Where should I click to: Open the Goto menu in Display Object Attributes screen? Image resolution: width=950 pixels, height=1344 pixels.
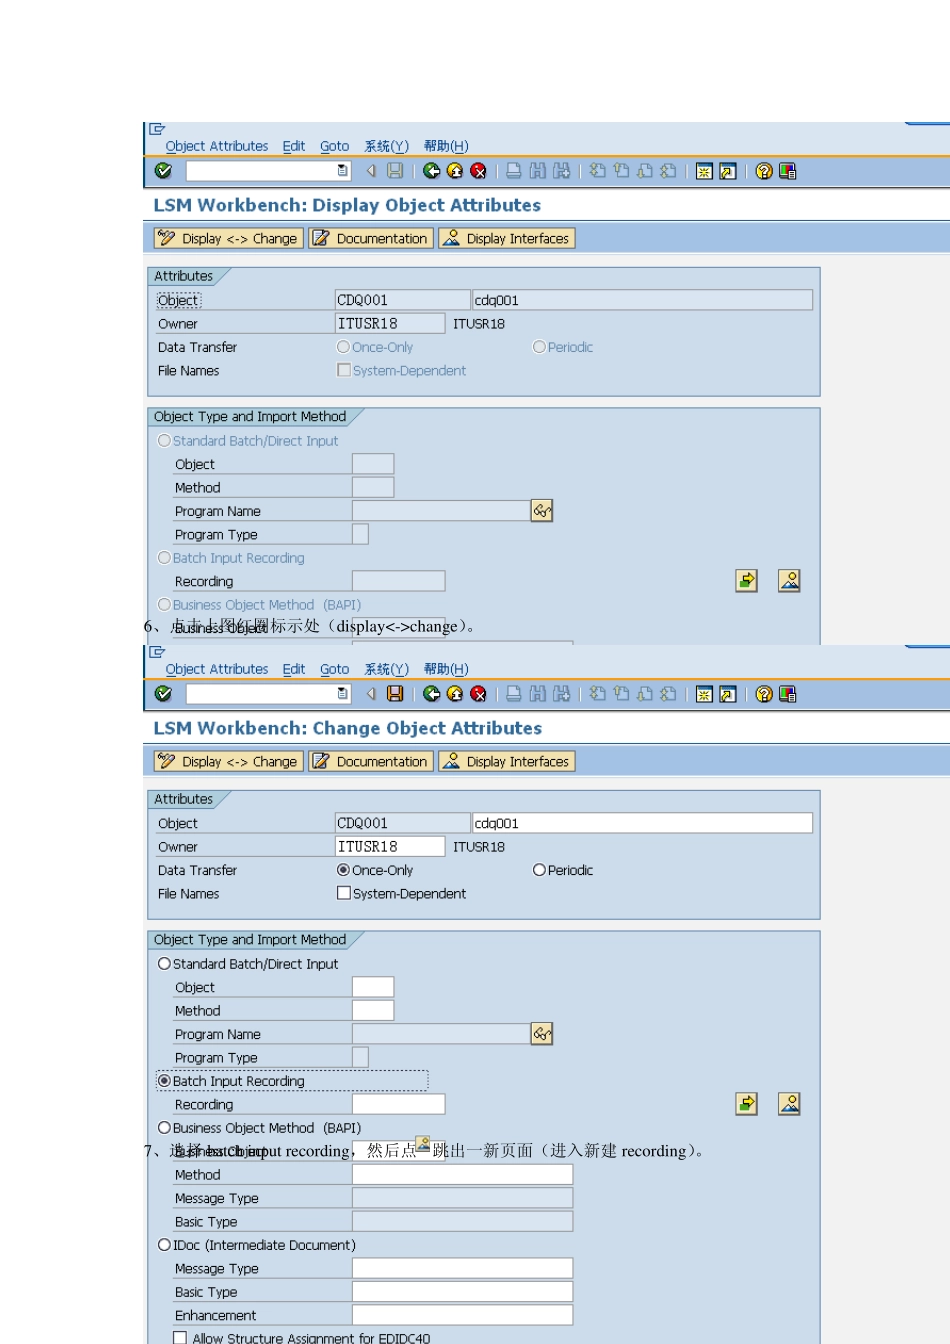tap(335, 146)
